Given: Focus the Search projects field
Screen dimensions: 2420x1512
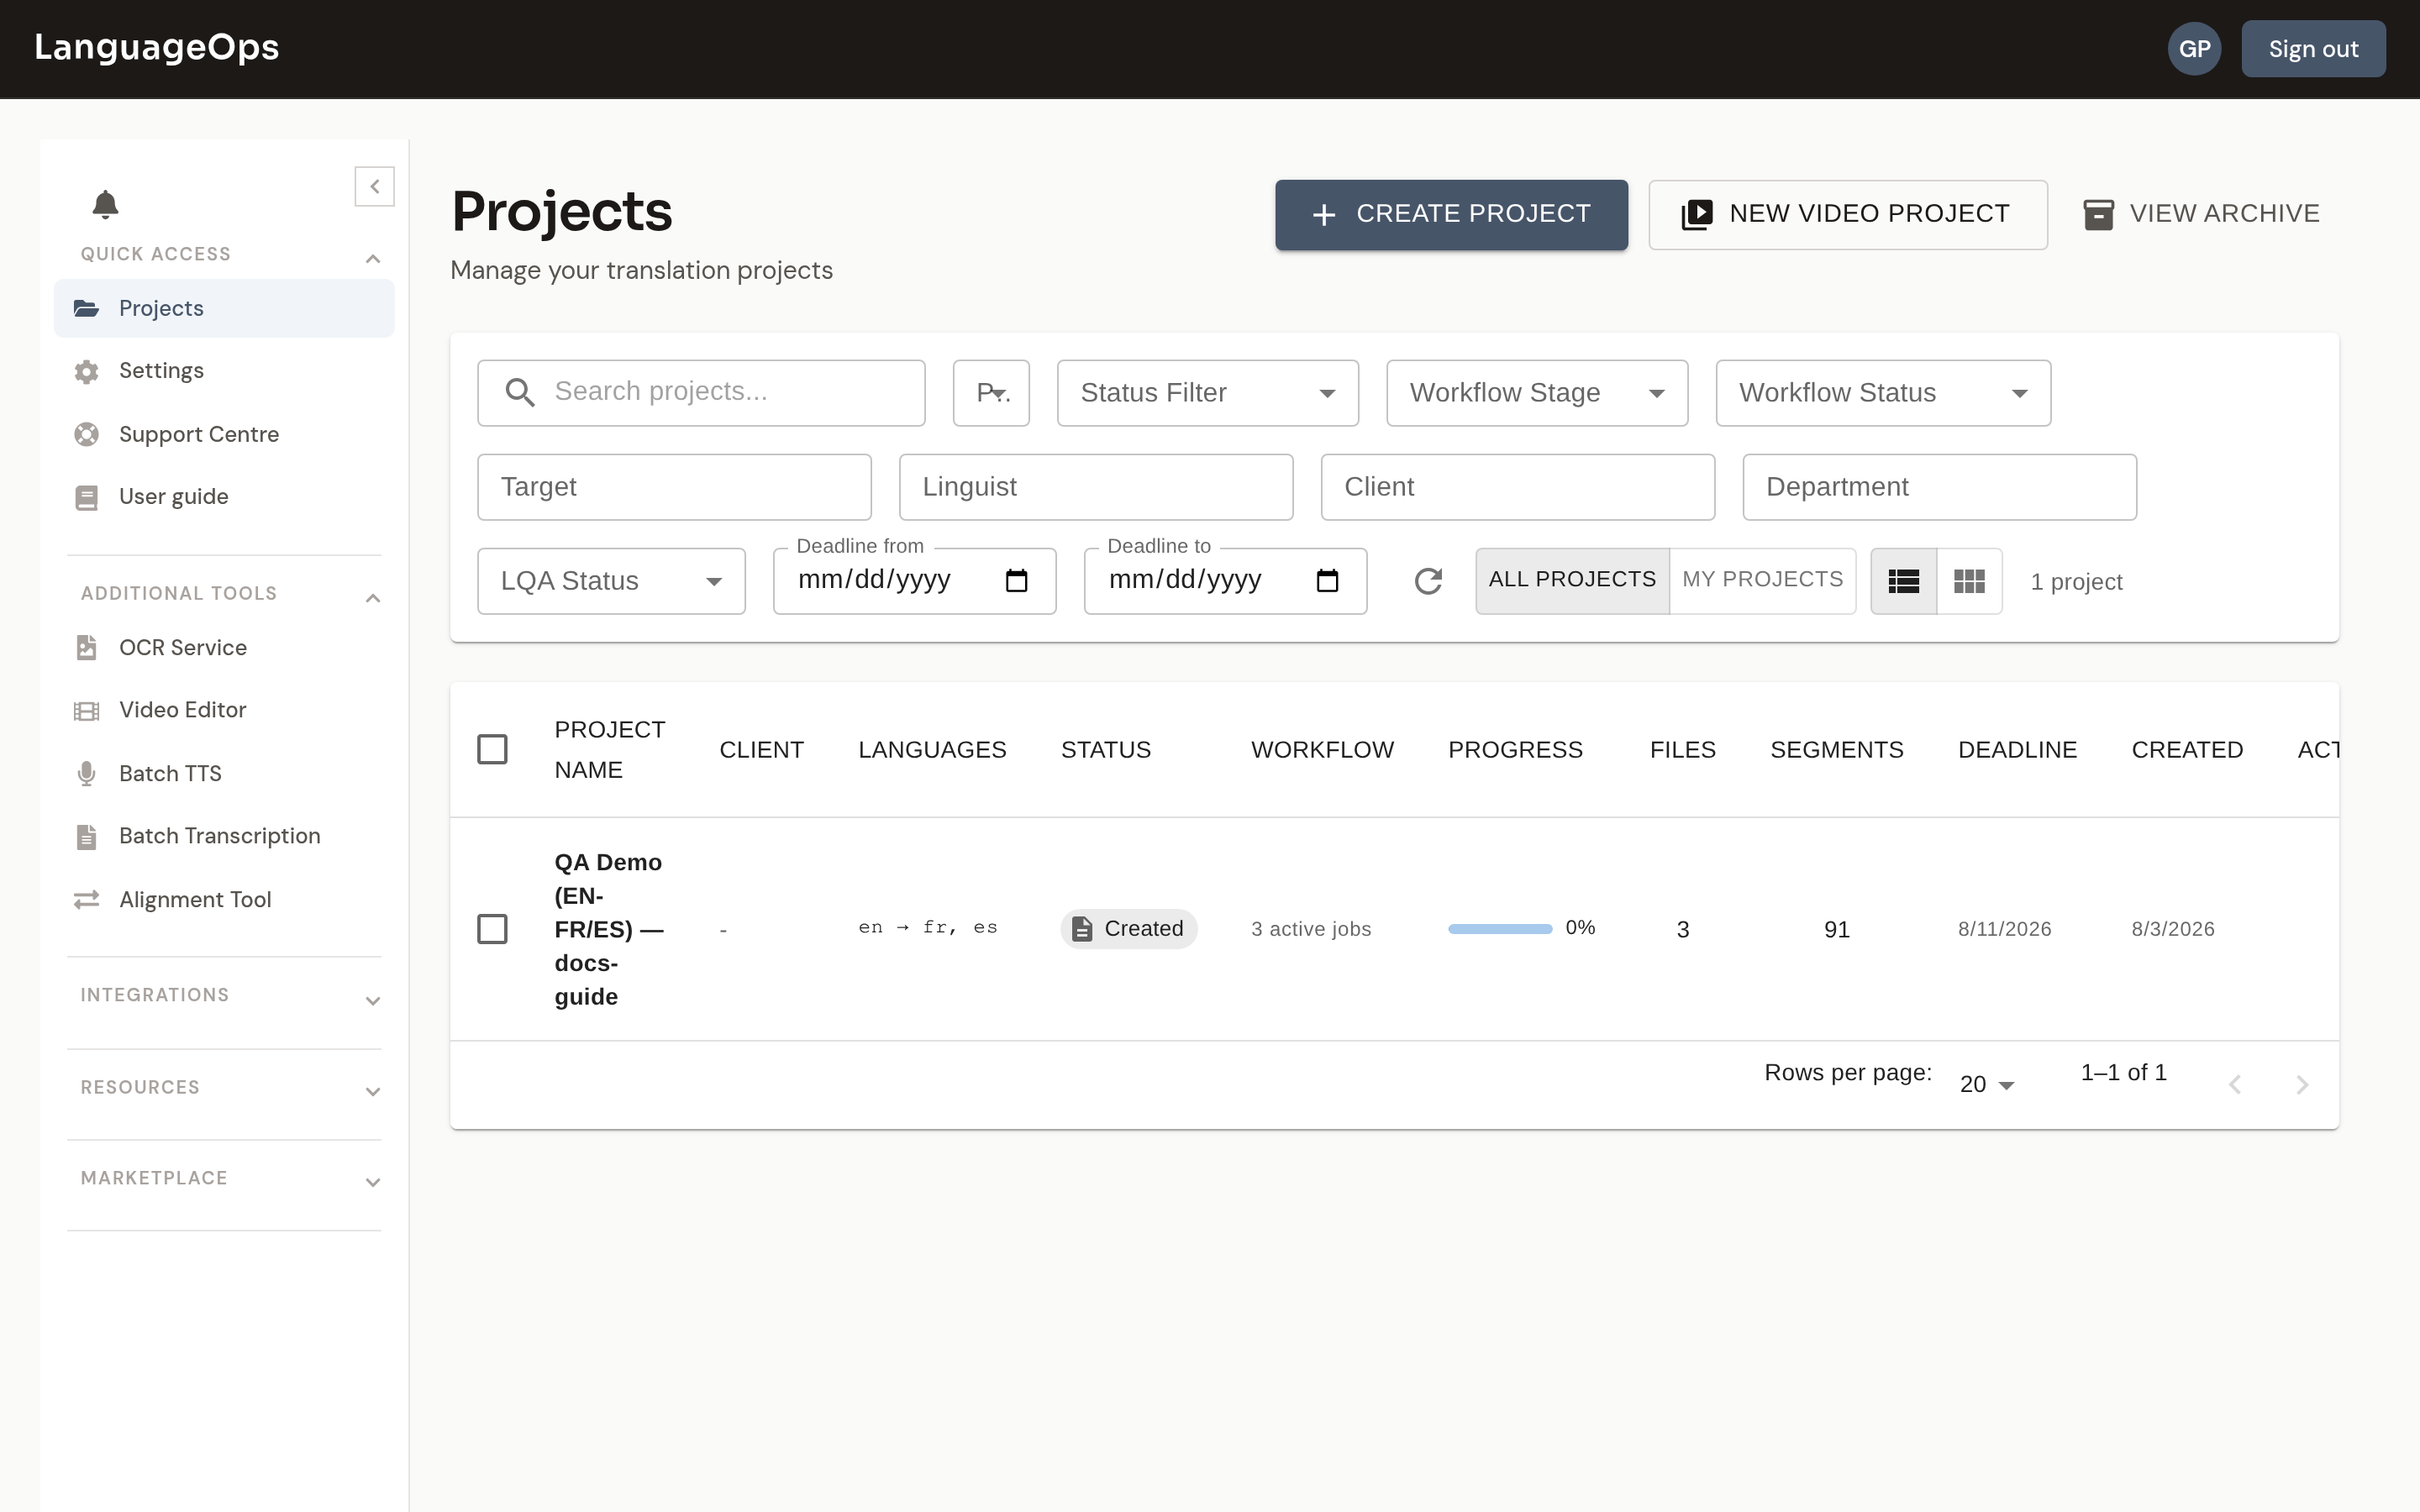Looking at the screenshot, I should pos(701,393).
